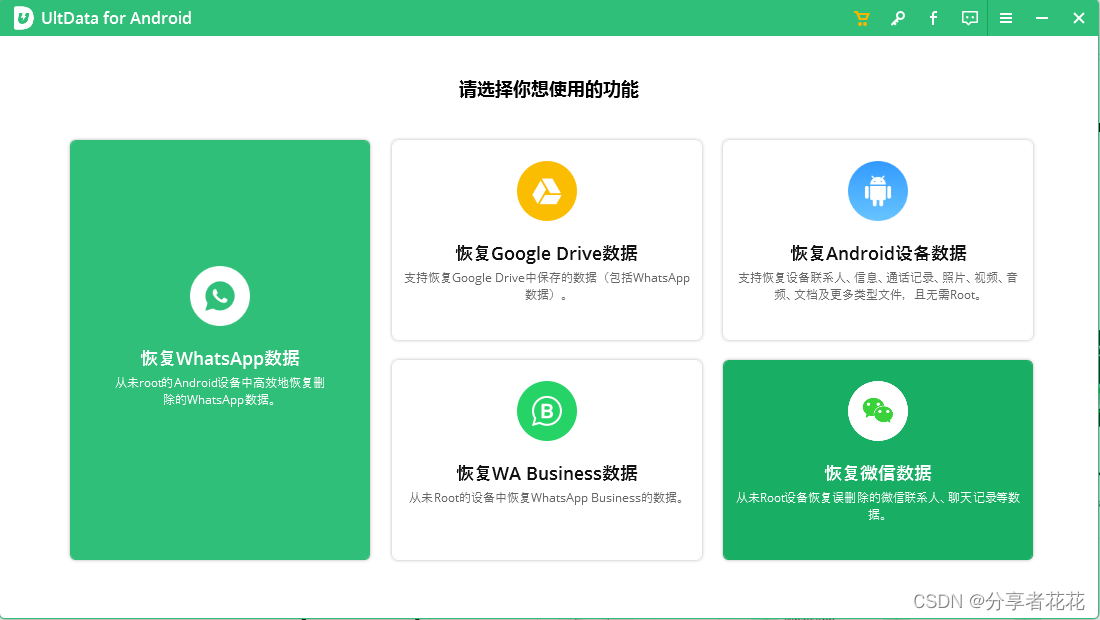The image size is (1100, 620).
Task: Select the 恢复WA Business数据 title
Action: [x=546, y=473]
